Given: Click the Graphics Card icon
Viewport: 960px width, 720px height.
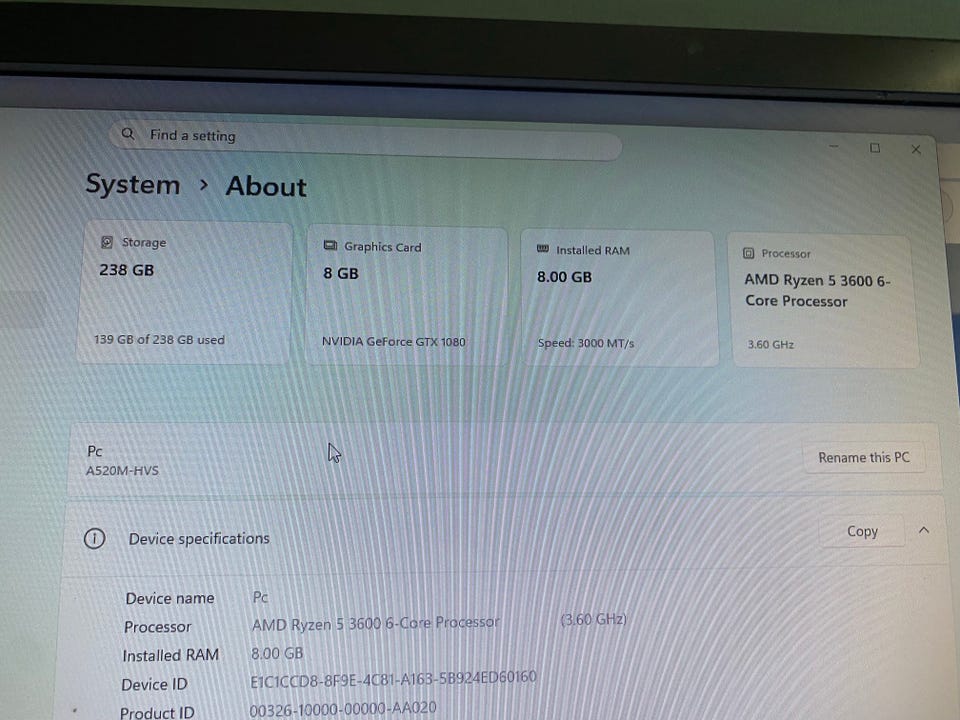Looking at the screenshot, I should 330,246.
